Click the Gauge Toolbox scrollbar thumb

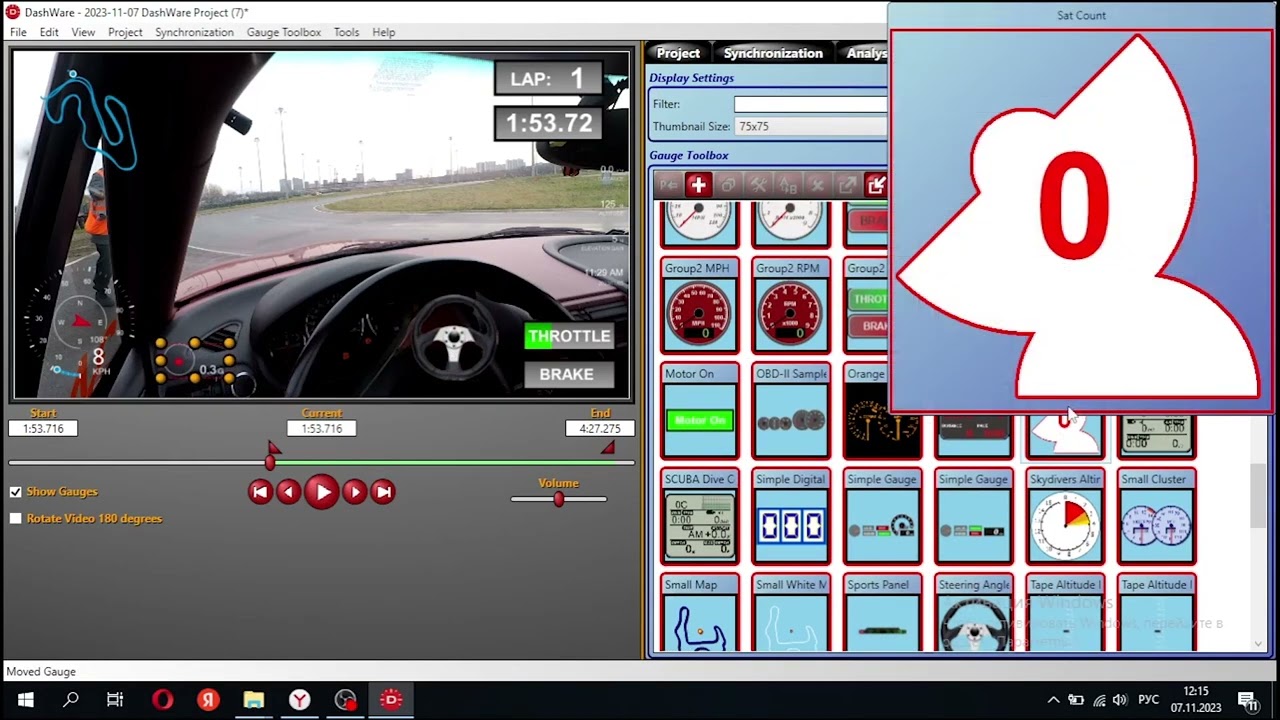point(1258,496)
